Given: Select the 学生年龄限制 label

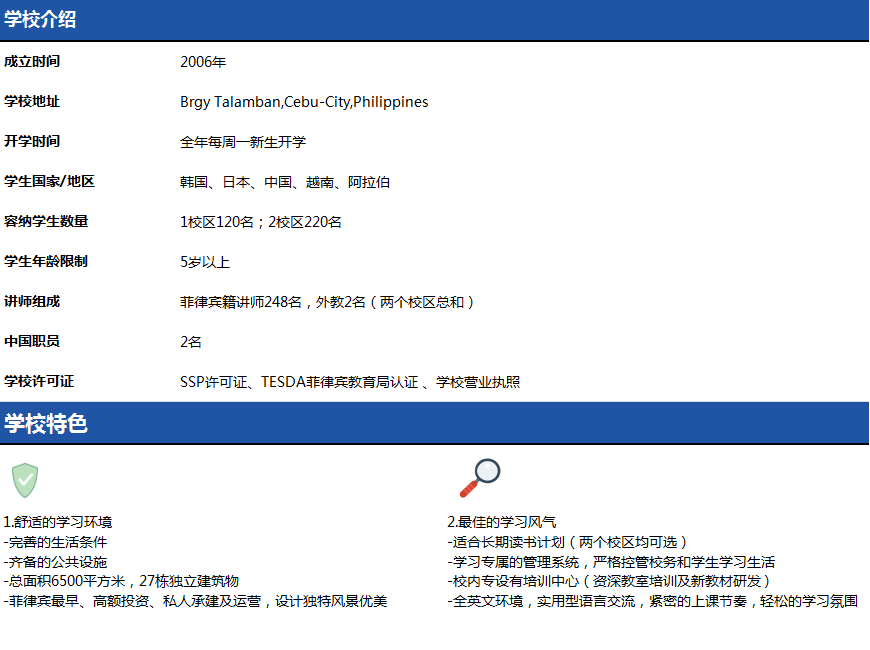Looking at the screenshot, I should pyautogui.click(x=46, y=262).
